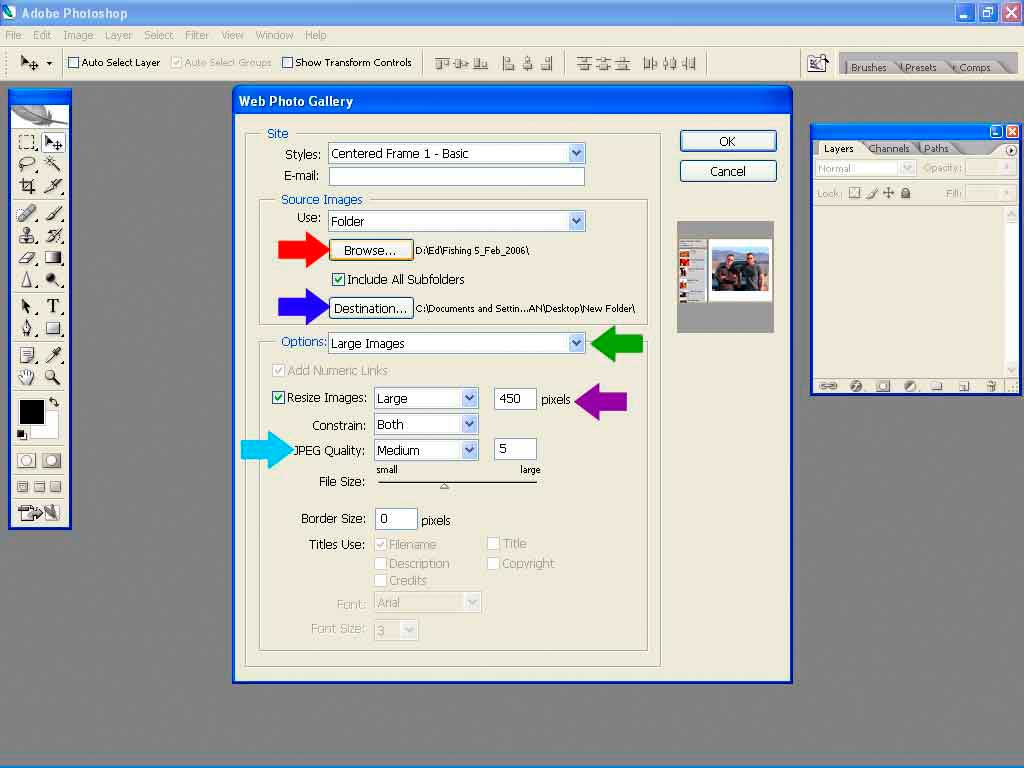Open the File menu

(13, 35)
